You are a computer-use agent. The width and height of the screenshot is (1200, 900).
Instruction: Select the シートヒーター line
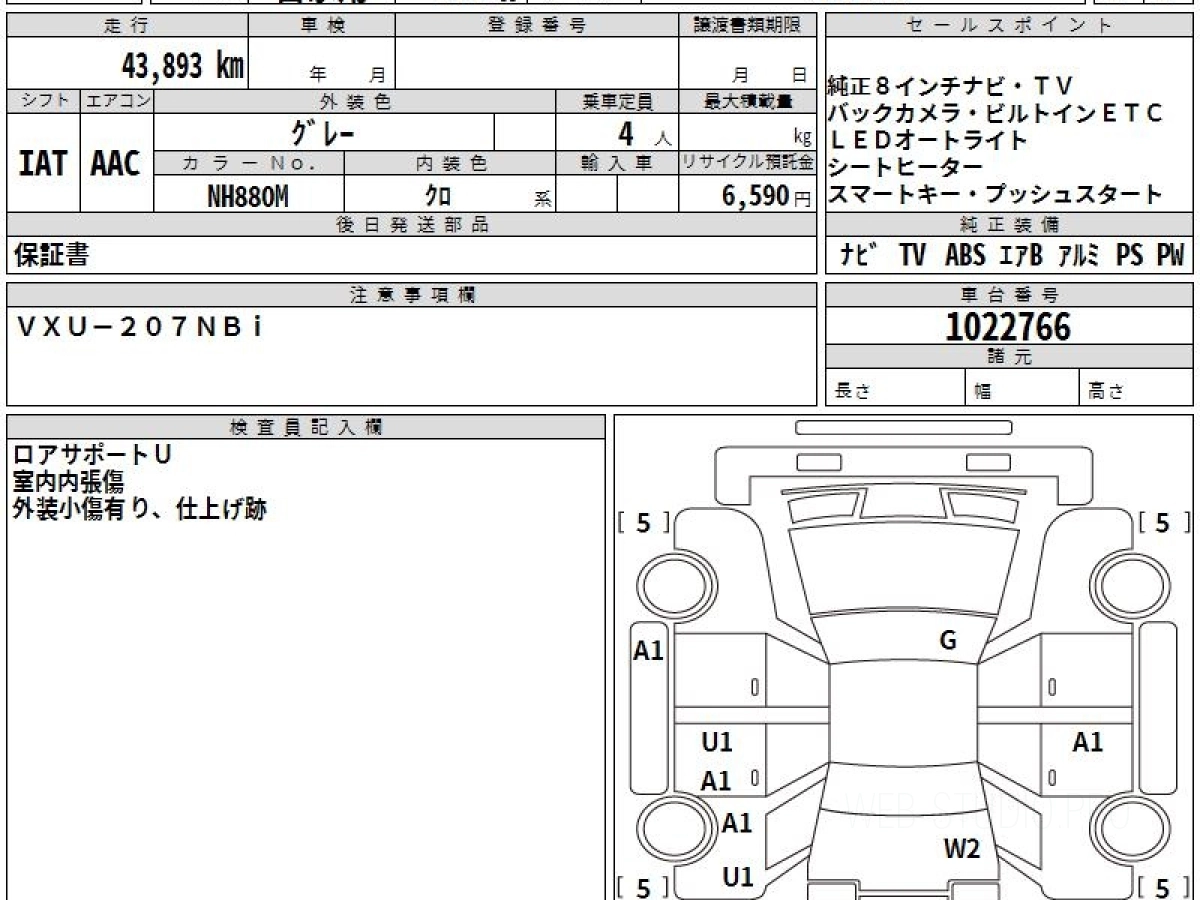[x=905, y=167]
